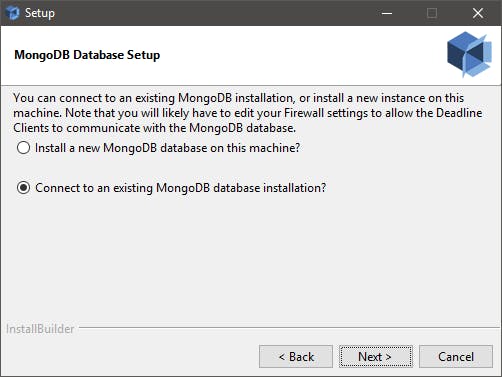Click the Setup title text in title bar
Viewport: 502px width, 377px height.
(x=40, y=13)
